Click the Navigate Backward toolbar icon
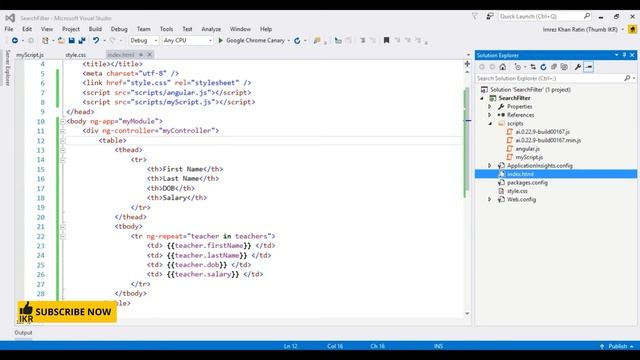This screenshot has height=360, width=640. point(15,40)
